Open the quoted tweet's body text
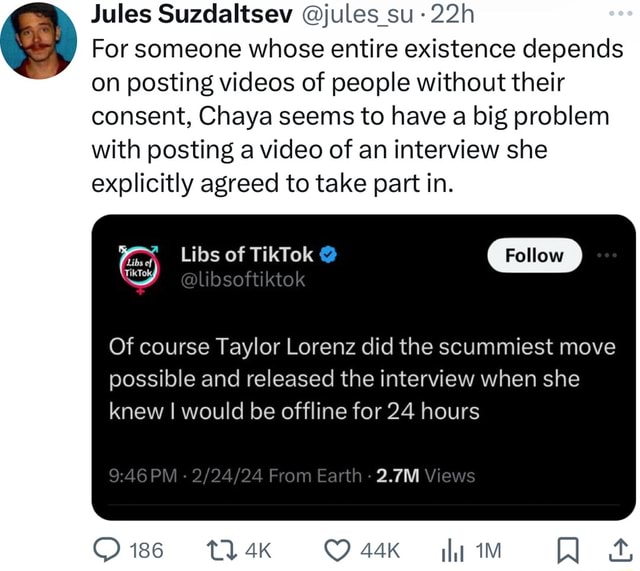The width and height of the screenshot is (640, 571). tap(360, 379)
